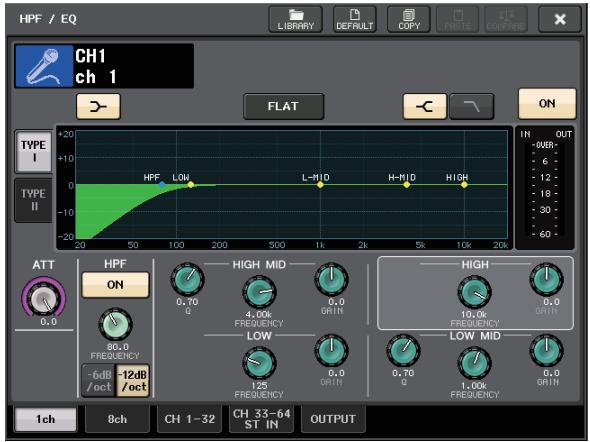The image size is (590, 442).
Task: Select EQ TYPE II
Action: pyautogui.click(x=33, y=200)
